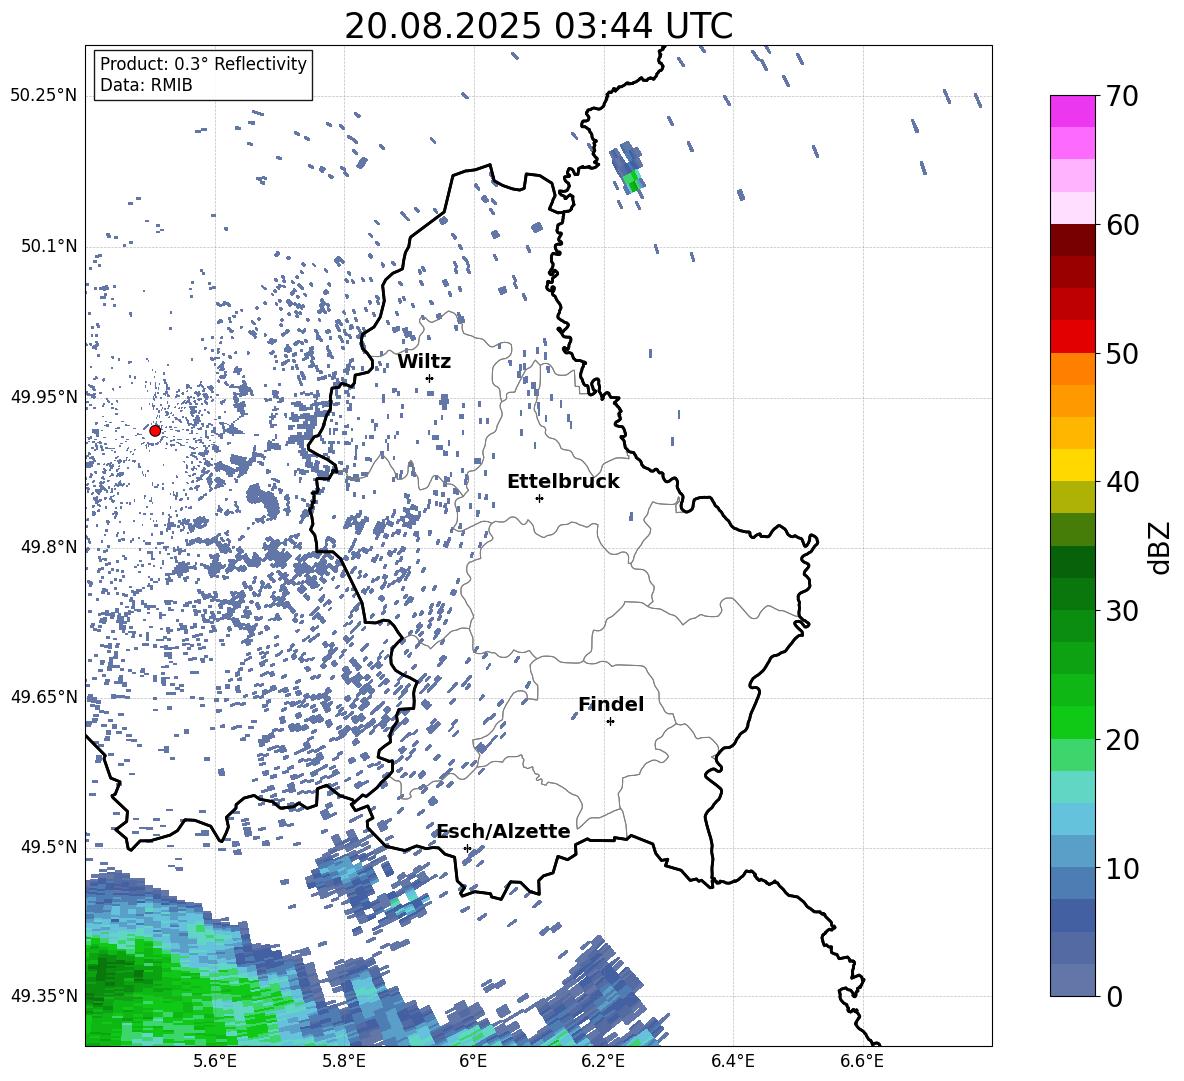
Task: Pick the turquoise swatch below 20
Action: pos(1072,787)
